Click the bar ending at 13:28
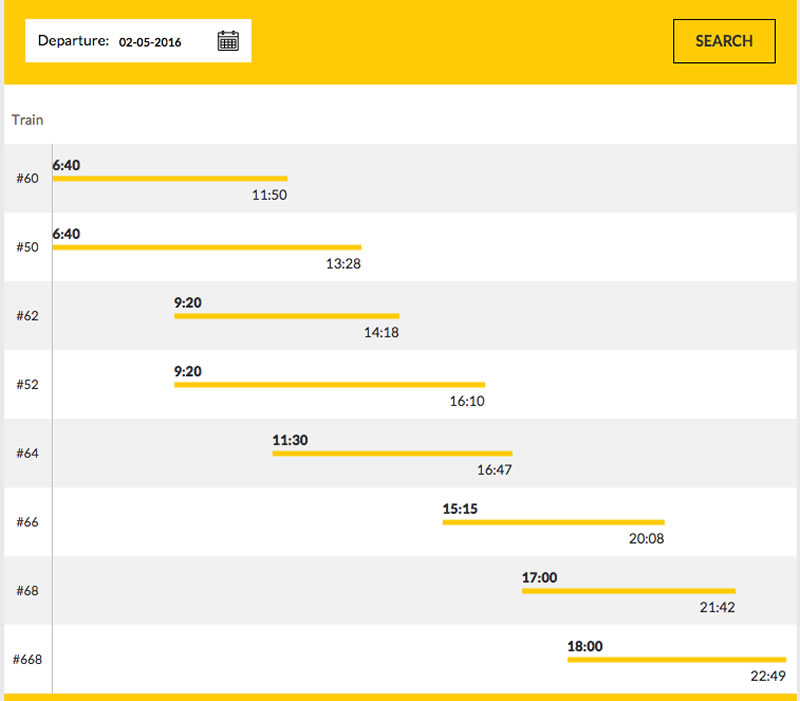This screenshot has height=701, width=800. (207, 247)
